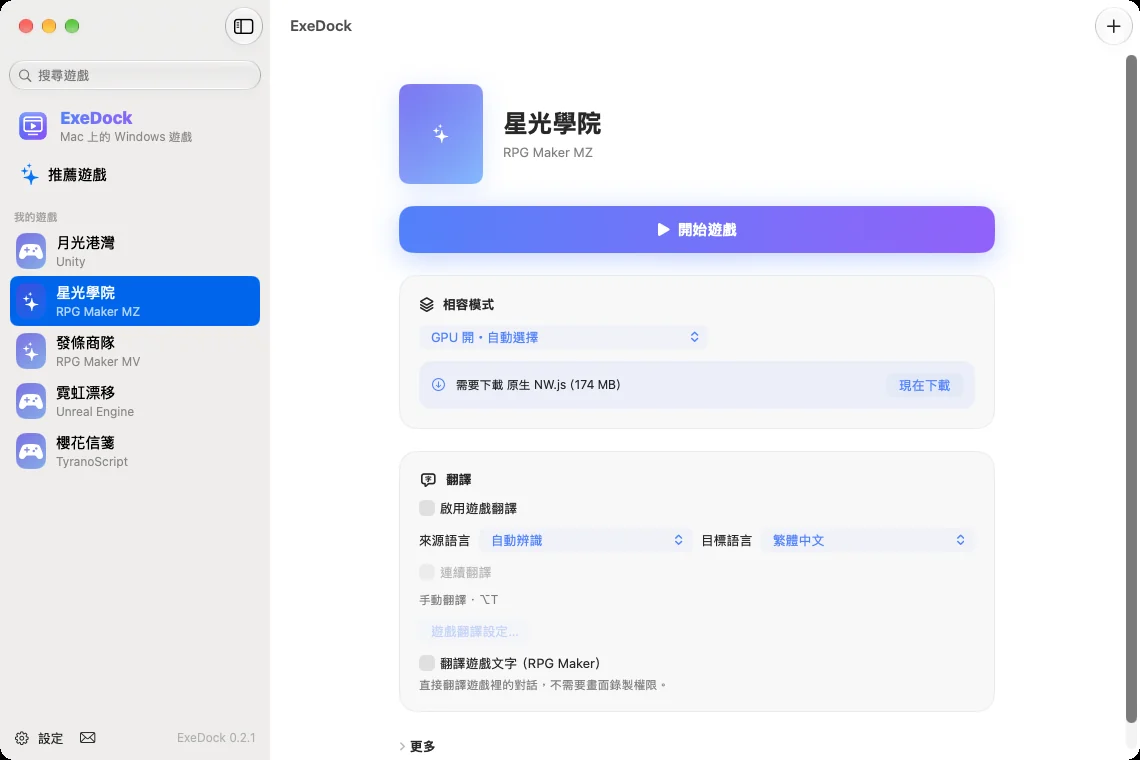Click the large 星光學院 game cover thumbnail
1140x760 pixels.
pos(441,134)
